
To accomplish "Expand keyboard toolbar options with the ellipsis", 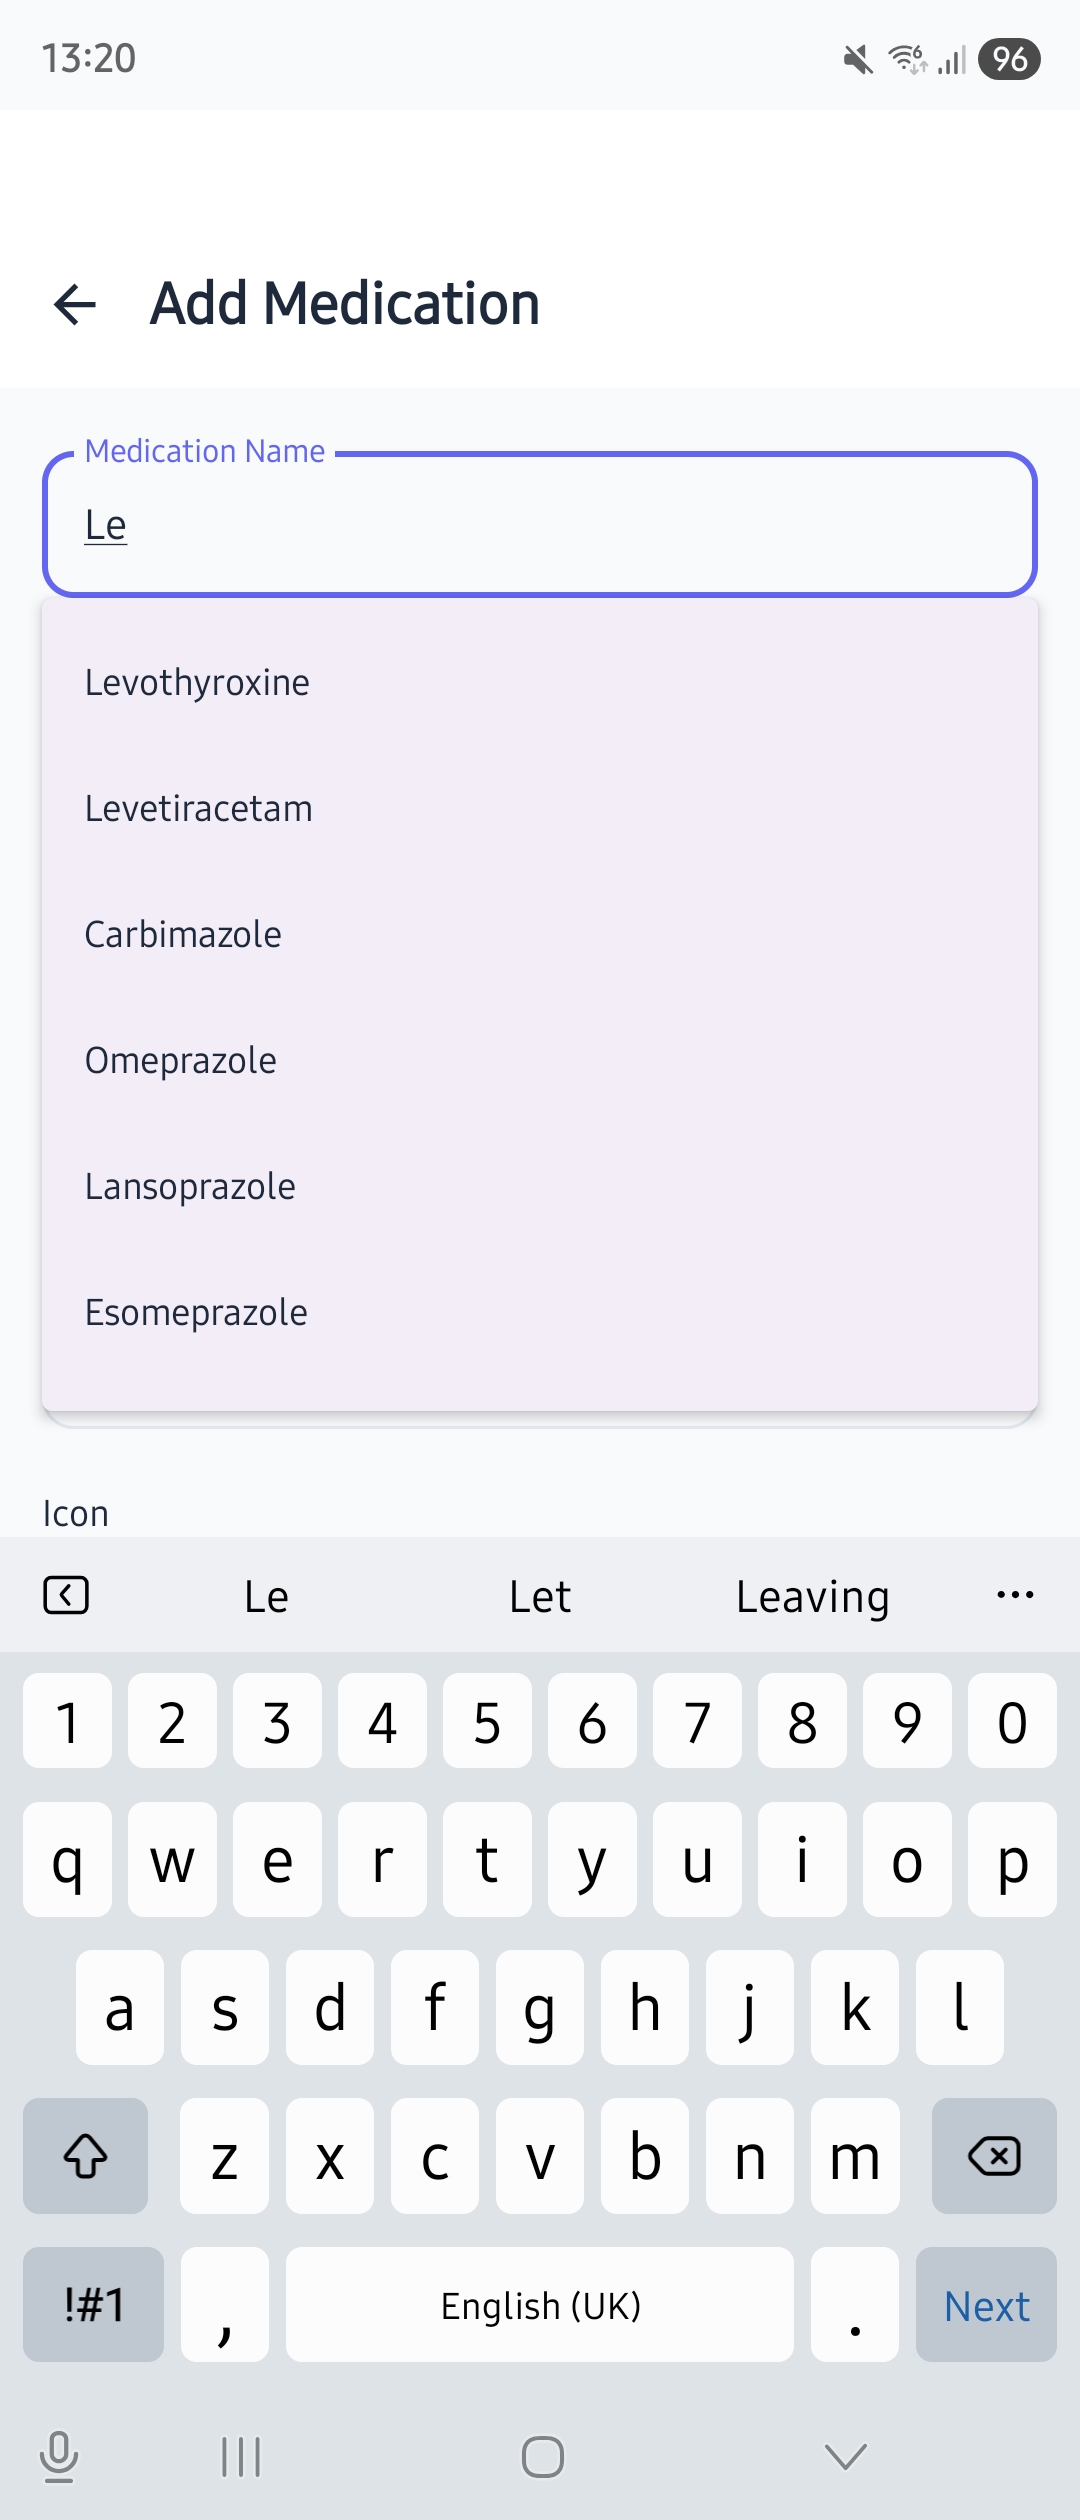I will (x=1014, y=1595).
